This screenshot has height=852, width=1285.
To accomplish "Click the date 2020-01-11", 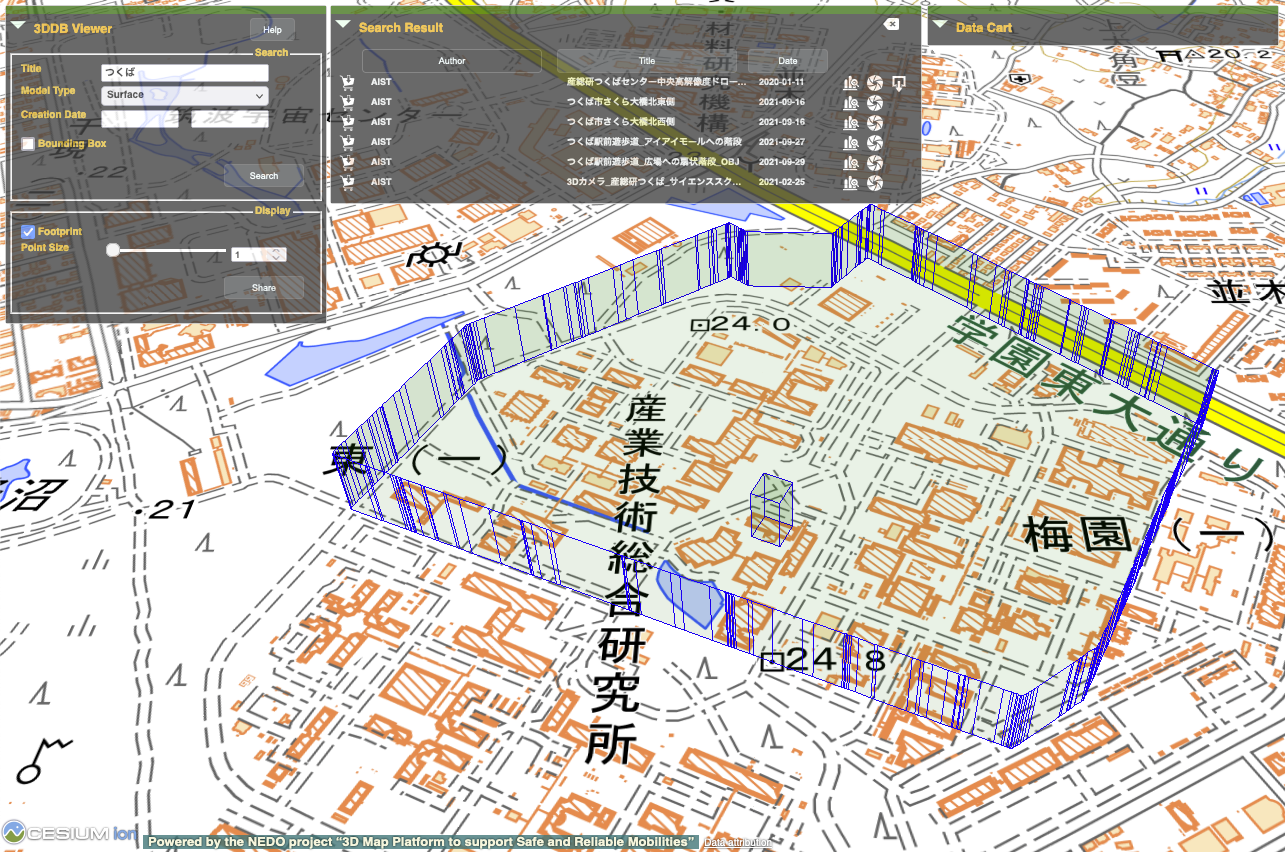I will click(783, 82).
